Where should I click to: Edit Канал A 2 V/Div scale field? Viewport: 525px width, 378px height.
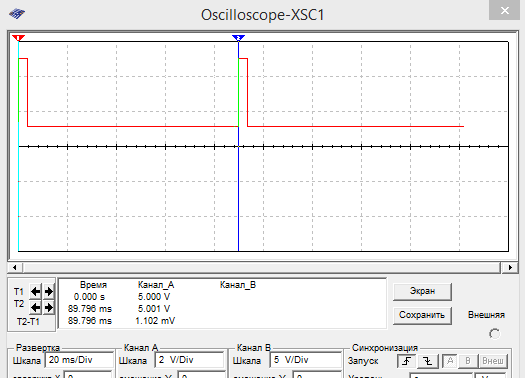pos(190,360)
